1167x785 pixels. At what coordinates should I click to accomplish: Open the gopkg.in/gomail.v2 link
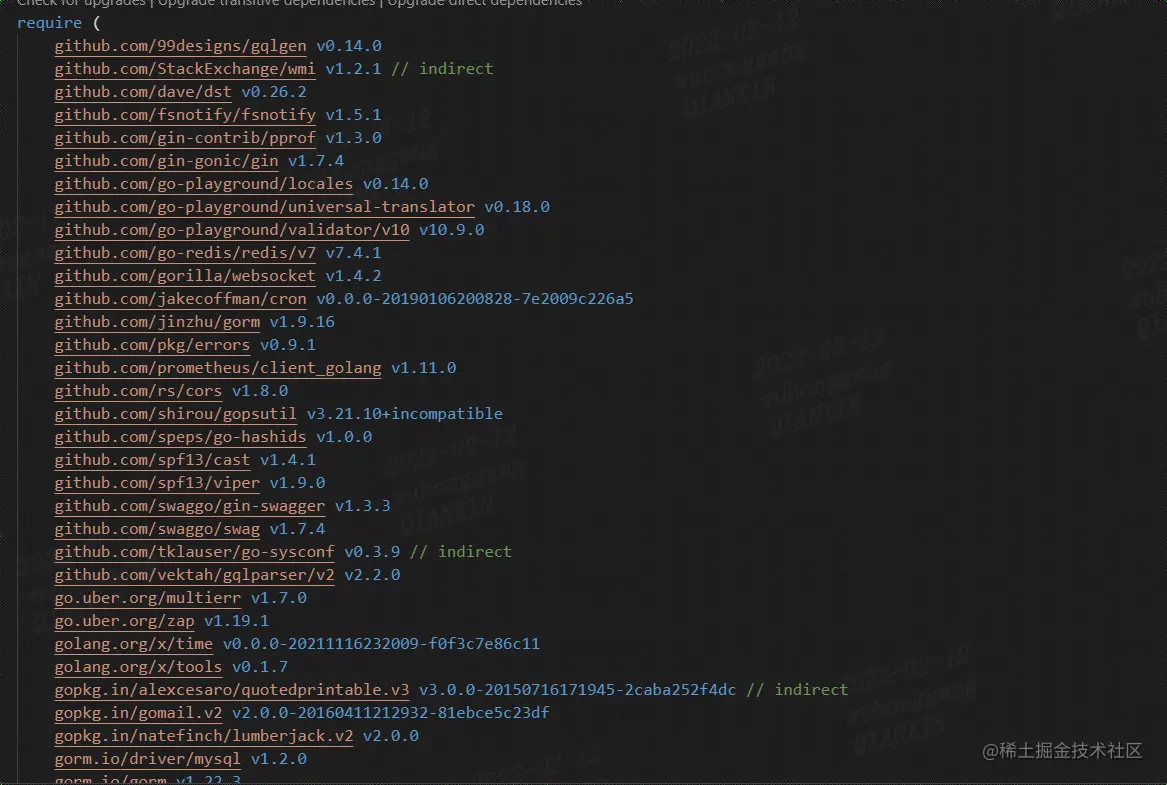coord(138,714)
